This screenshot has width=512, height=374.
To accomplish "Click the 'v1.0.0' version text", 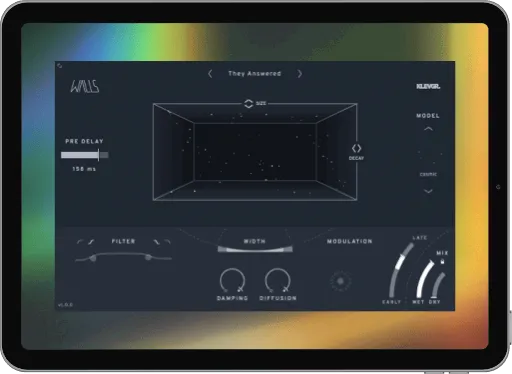I will coord(65,305).
